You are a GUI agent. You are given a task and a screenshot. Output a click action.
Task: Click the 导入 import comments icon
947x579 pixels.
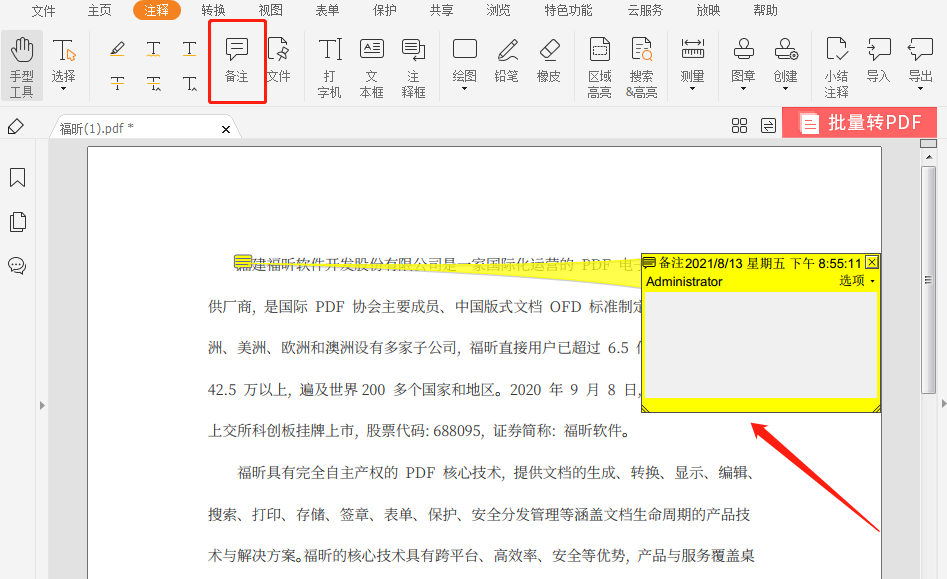877,62
